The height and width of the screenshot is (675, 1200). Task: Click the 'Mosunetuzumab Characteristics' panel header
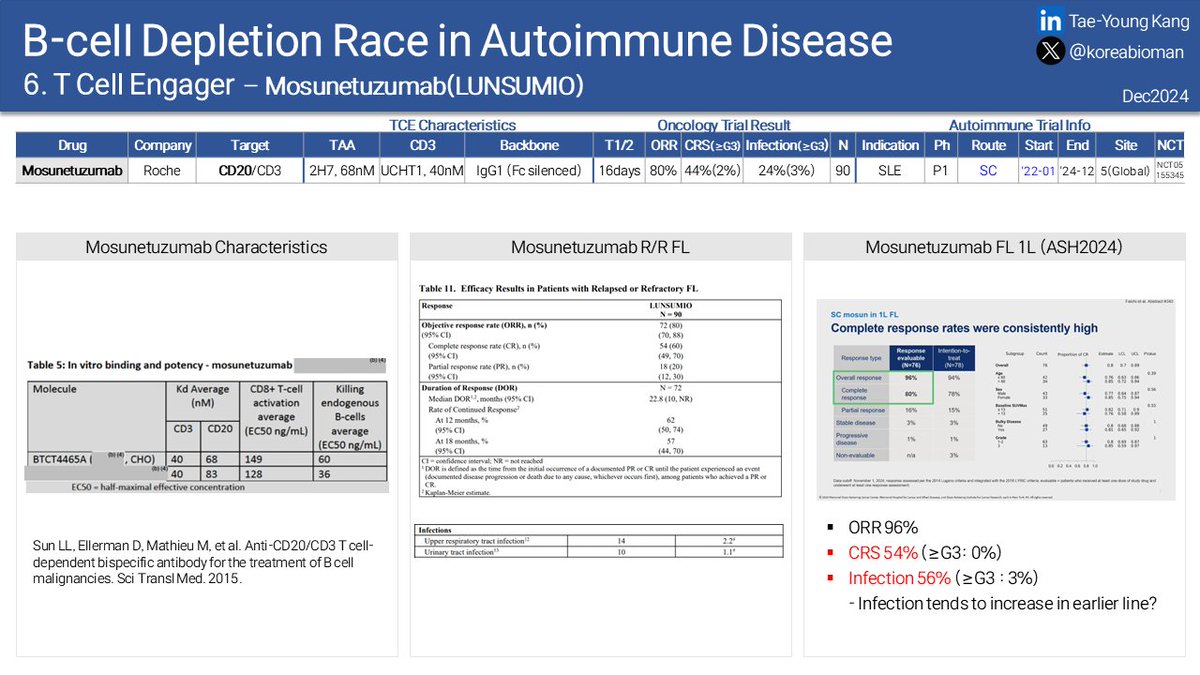click(207, 247)
